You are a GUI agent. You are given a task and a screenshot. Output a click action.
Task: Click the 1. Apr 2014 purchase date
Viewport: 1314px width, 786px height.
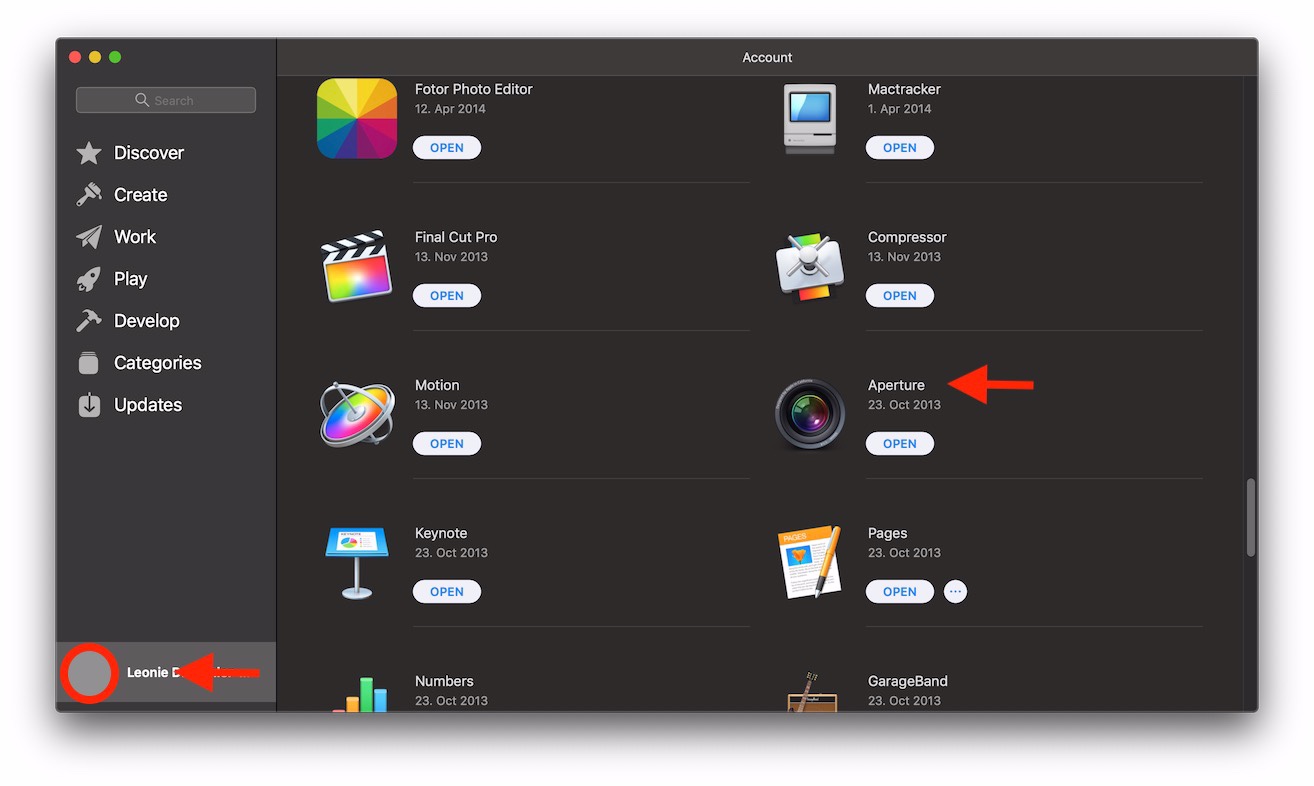pos(899,109)
